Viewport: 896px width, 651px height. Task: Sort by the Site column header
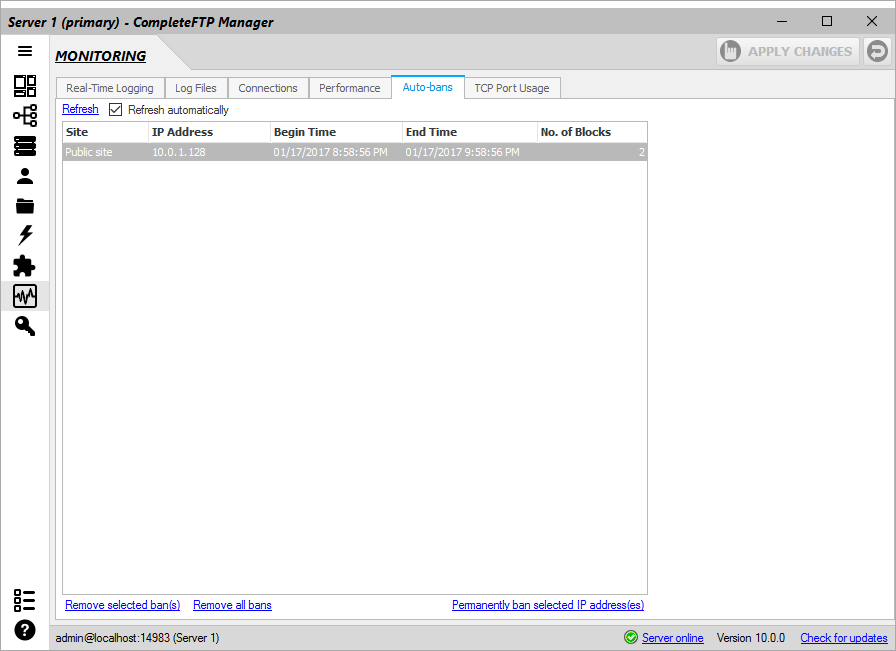point(106,132)
